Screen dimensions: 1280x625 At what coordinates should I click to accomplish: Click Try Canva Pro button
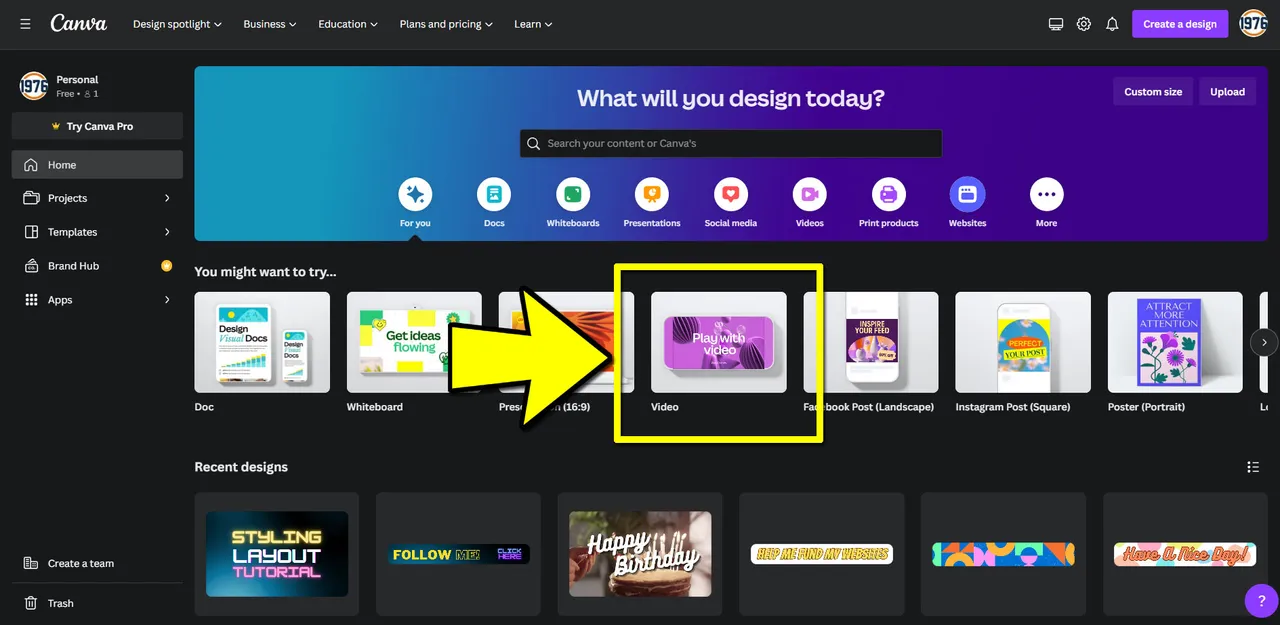pos(97,126)
